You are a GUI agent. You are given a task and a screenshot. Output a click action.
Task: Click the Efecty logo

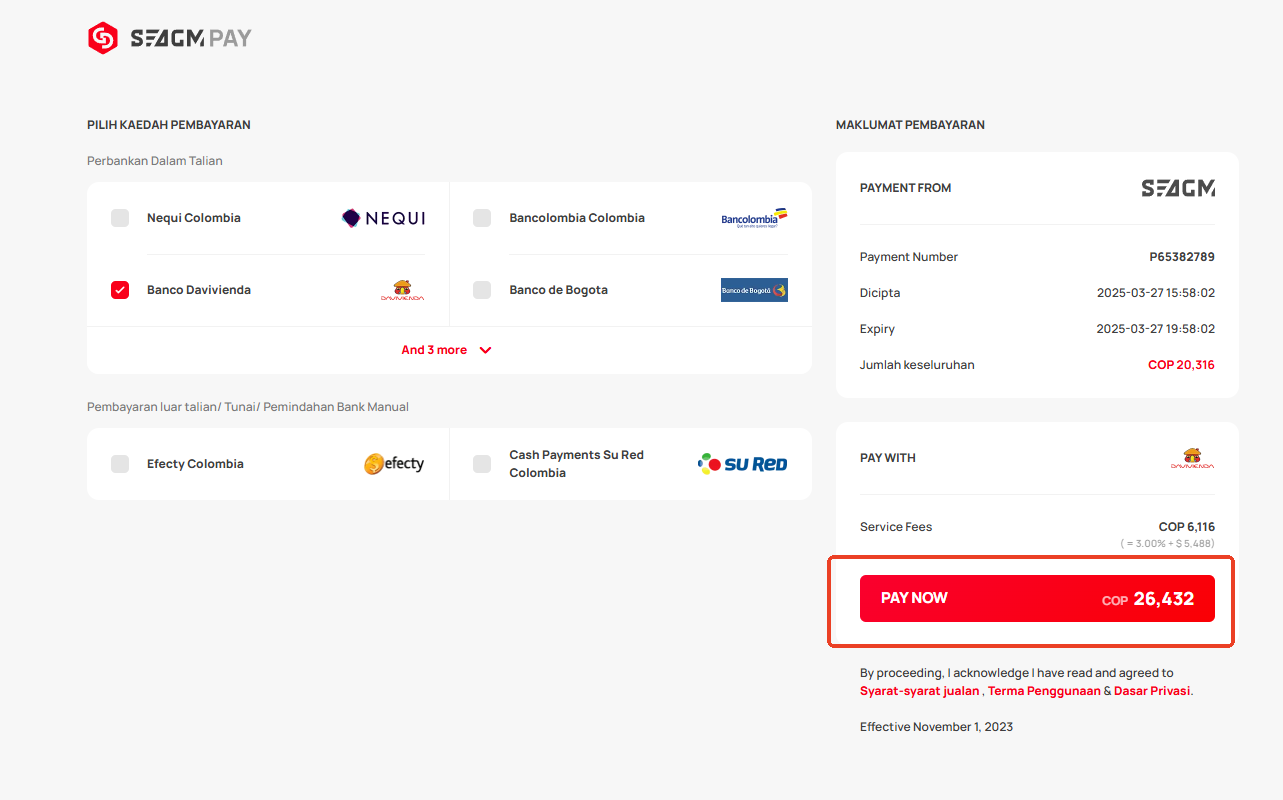(394, 464)
